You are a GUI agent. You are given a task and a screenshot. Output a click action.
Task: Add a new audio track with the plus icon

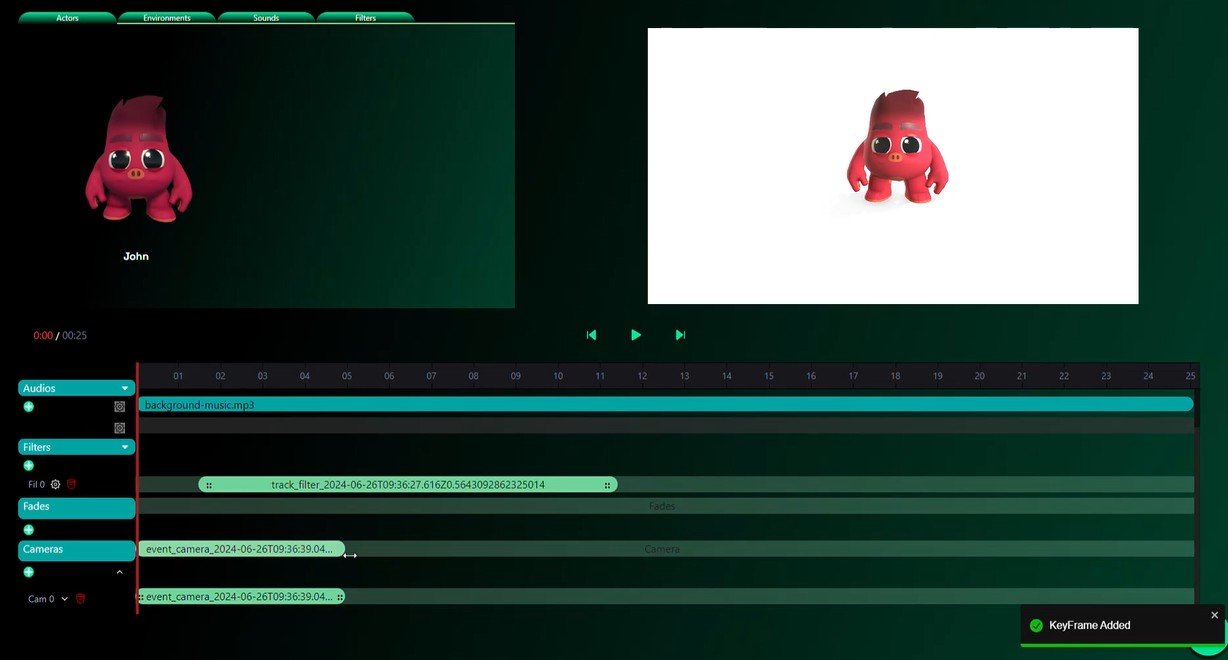click(x=29, y=407)
